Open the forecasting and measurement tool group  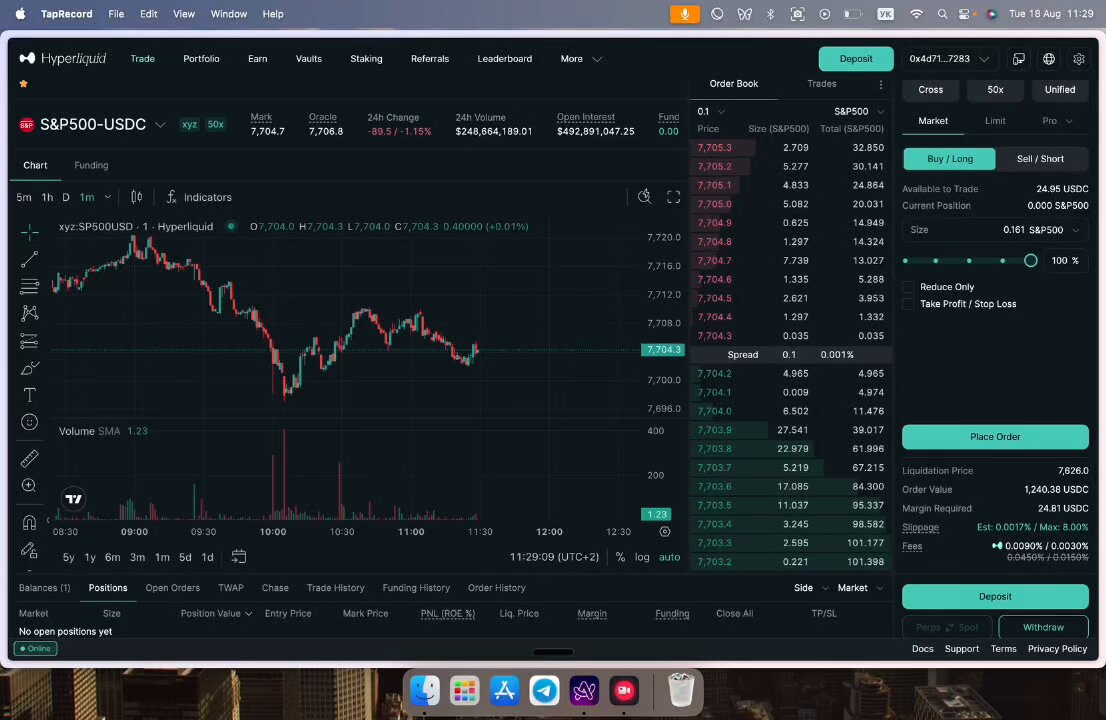pos(30,341)
